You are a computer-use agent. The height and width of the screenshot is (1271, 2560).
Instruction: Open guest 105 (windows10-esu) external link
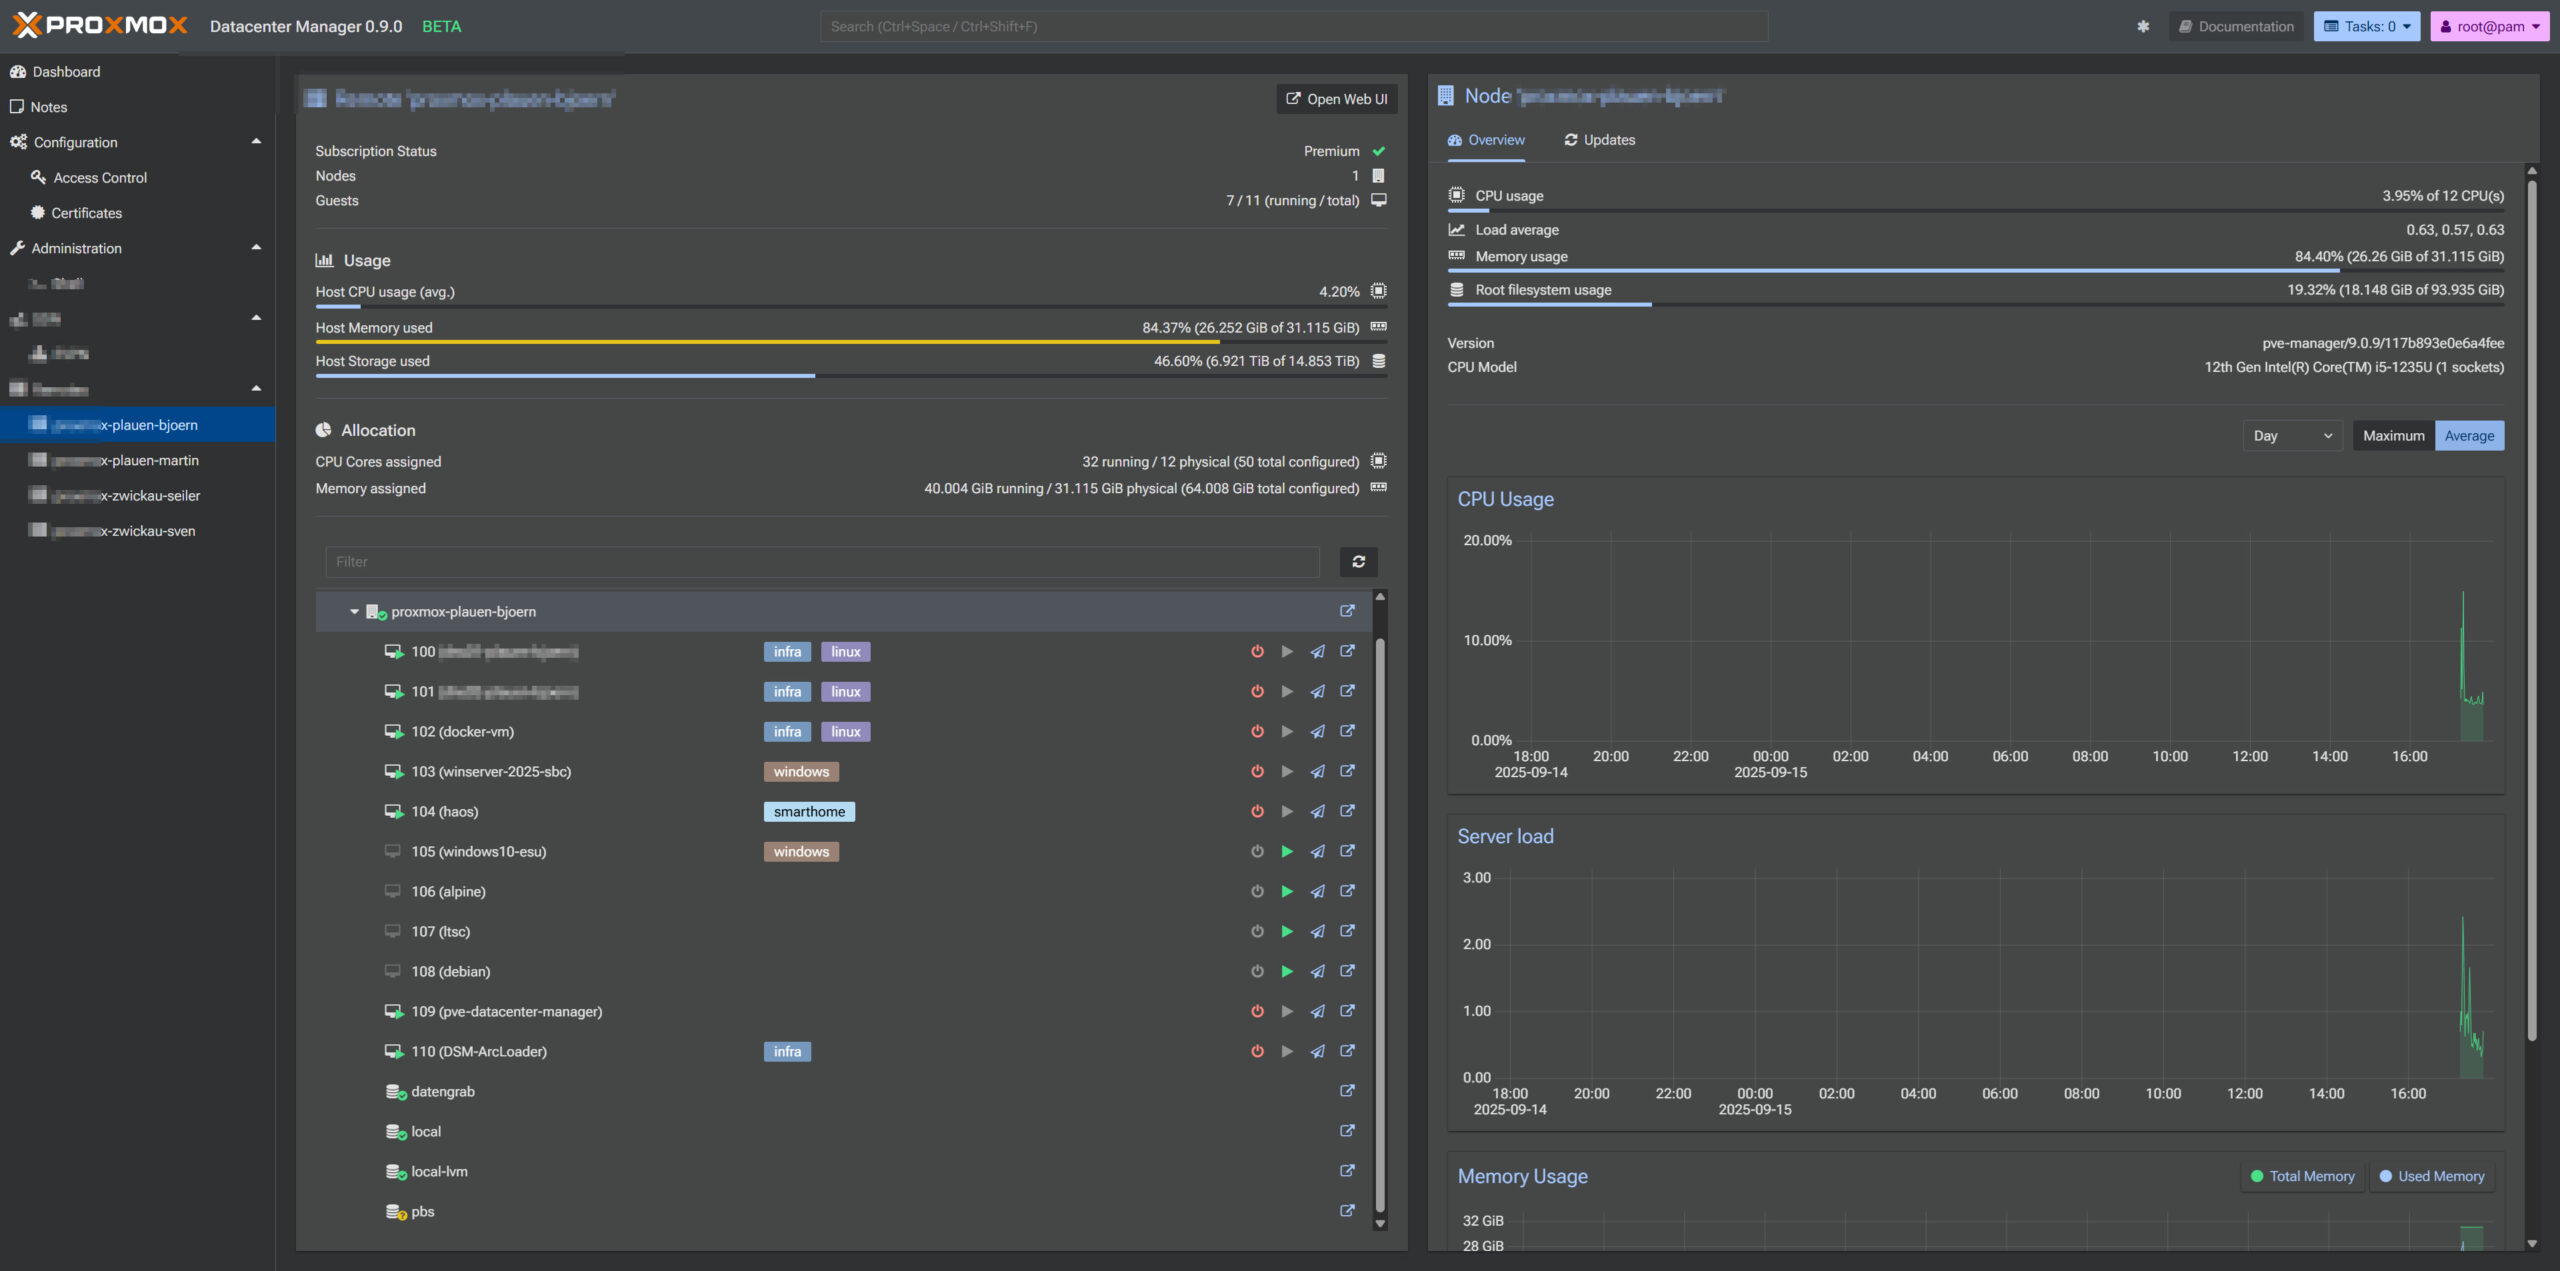pos(1347,851)
